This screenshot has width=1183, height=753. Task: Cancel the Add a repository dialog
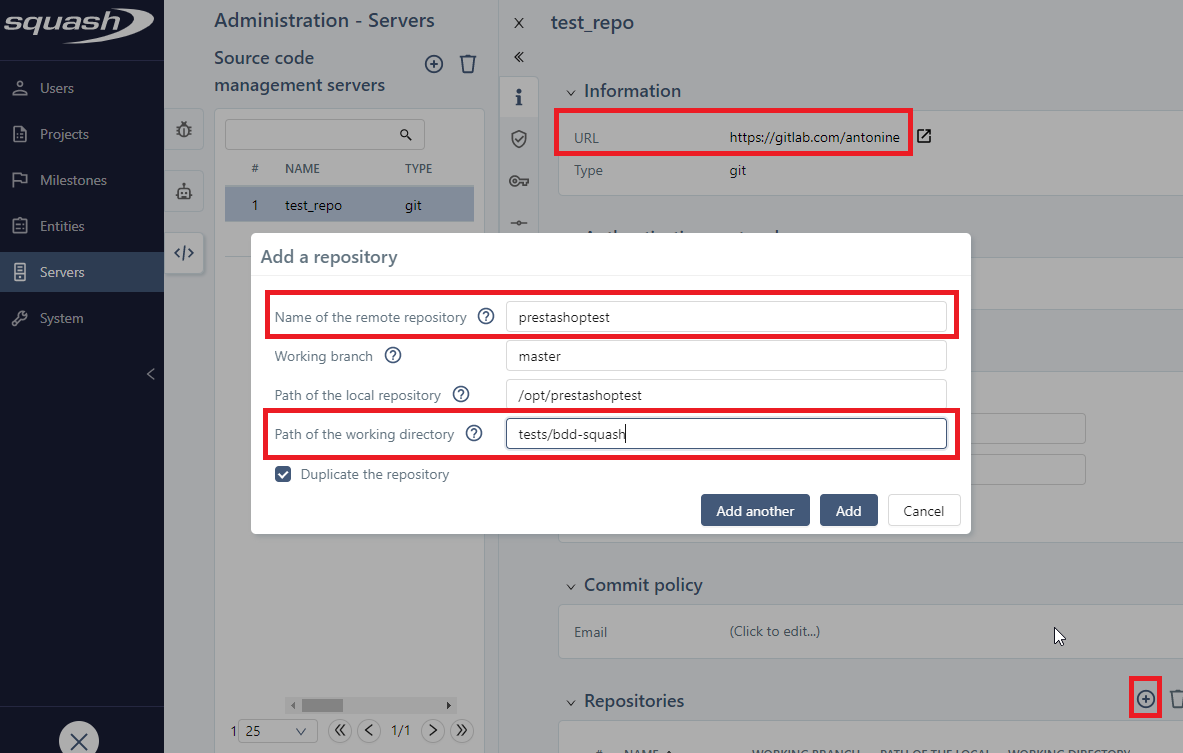[923, 511]
